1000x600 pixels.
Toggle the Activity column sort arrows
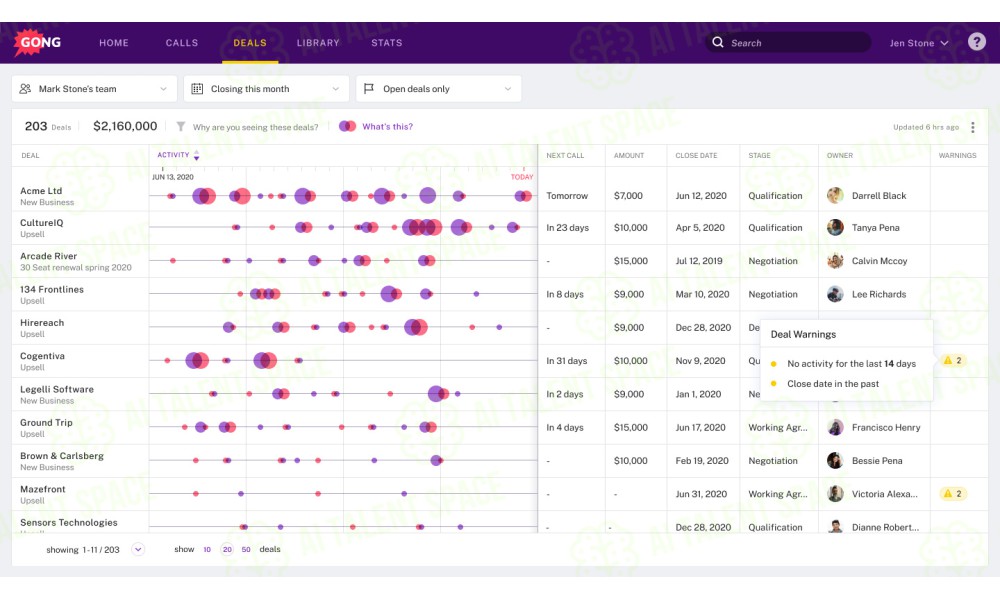pyautogui.click(x=196, y=155)
